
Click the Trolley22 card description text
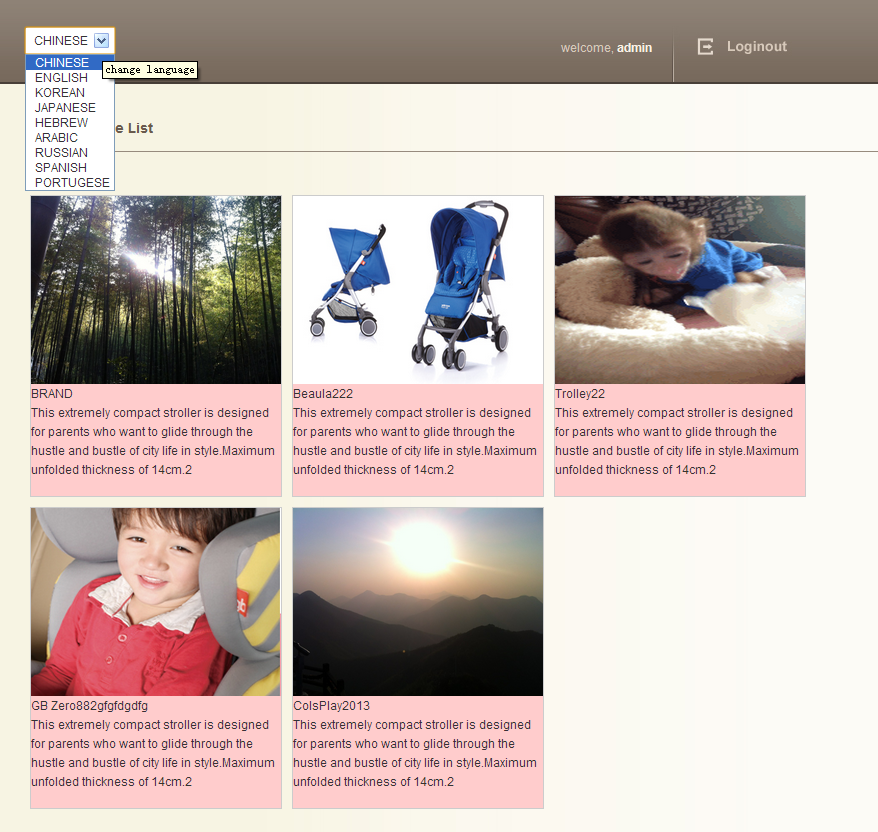click(x=677, y=441)
